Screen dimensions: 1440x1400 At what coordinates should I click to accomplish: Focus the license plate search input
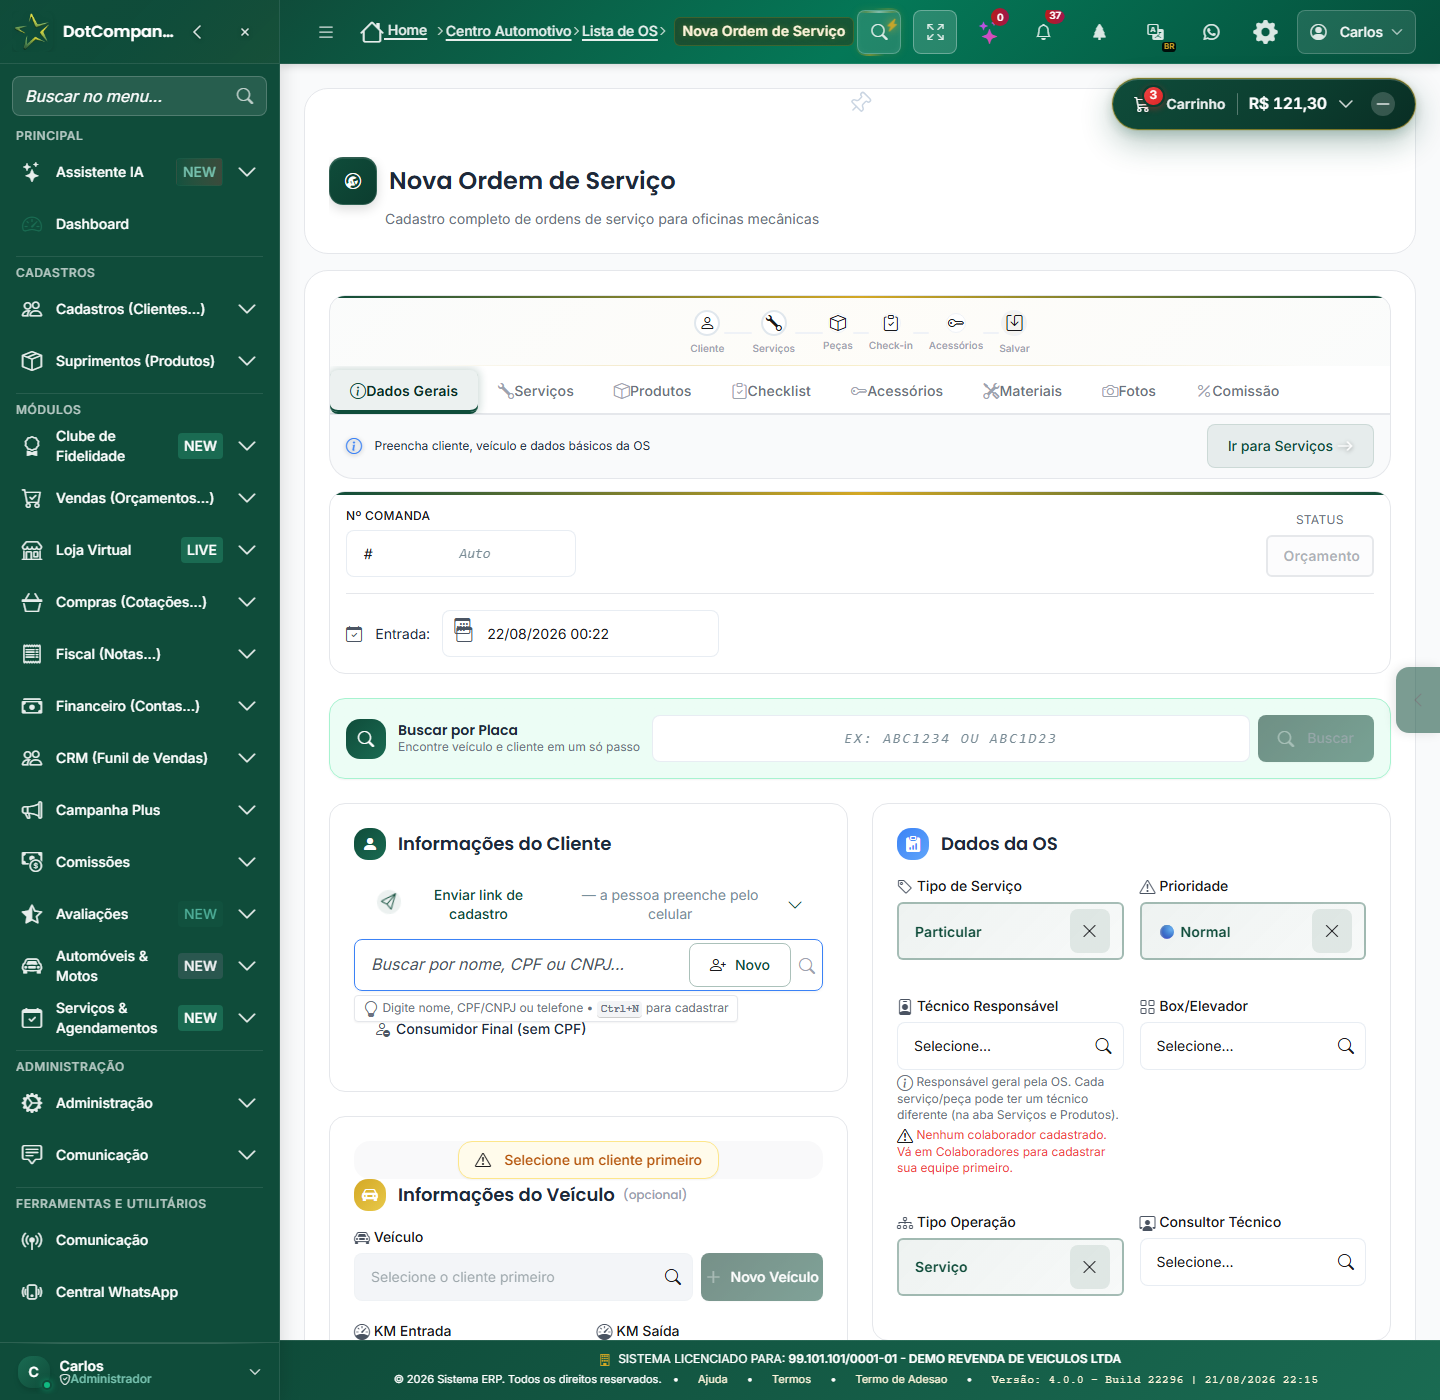[951, 738]
